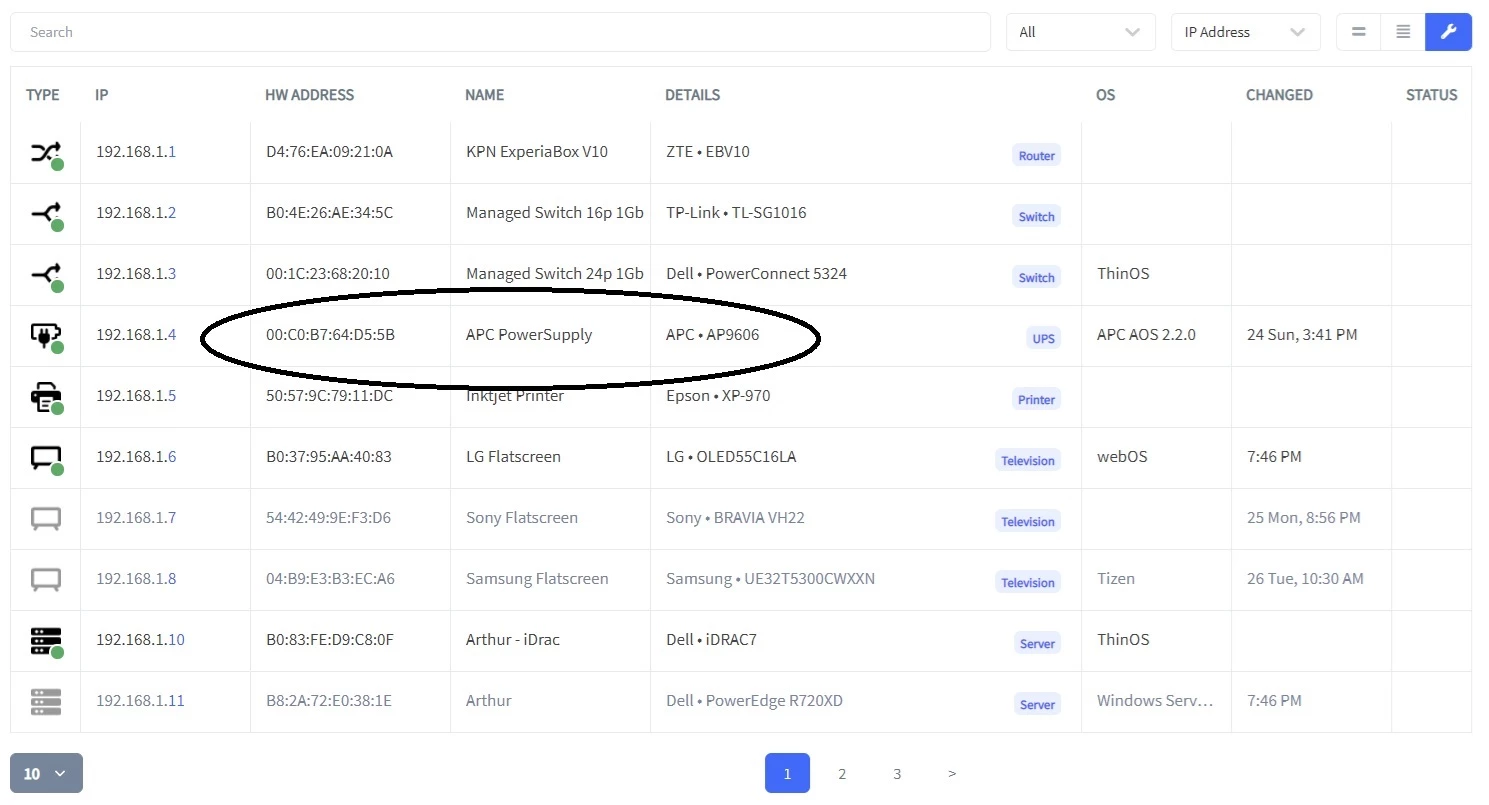Click the Router tag badge
The width and height of the screenshot is (1489, 805).
[x=1036, y=156]
